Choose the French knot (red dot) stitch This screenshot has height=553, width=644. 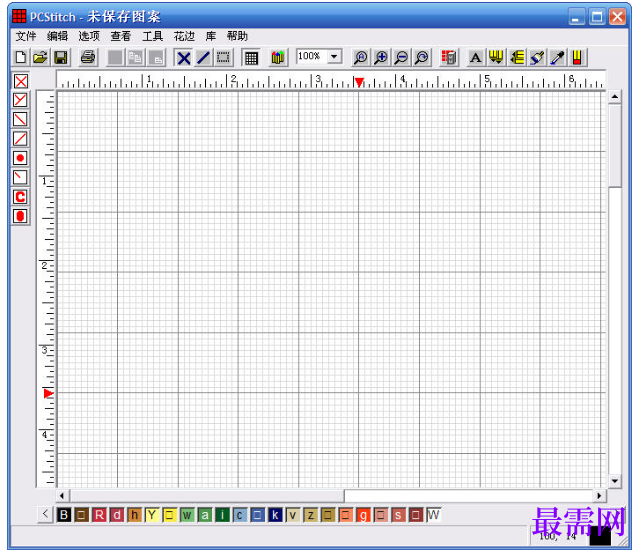[x=21, y=158]
